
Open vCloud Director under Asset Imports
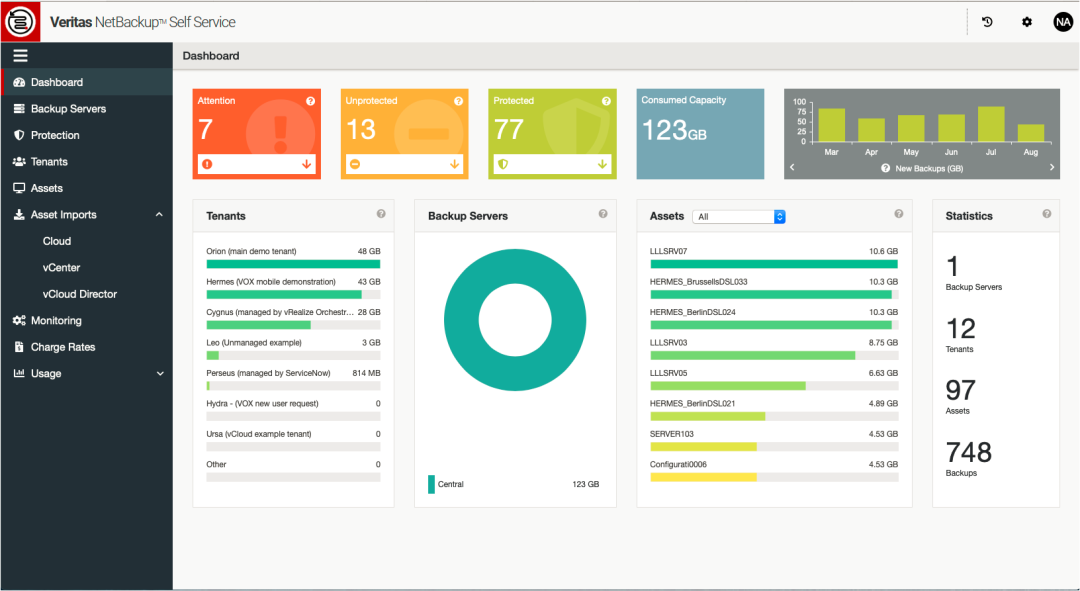[79, 294]
